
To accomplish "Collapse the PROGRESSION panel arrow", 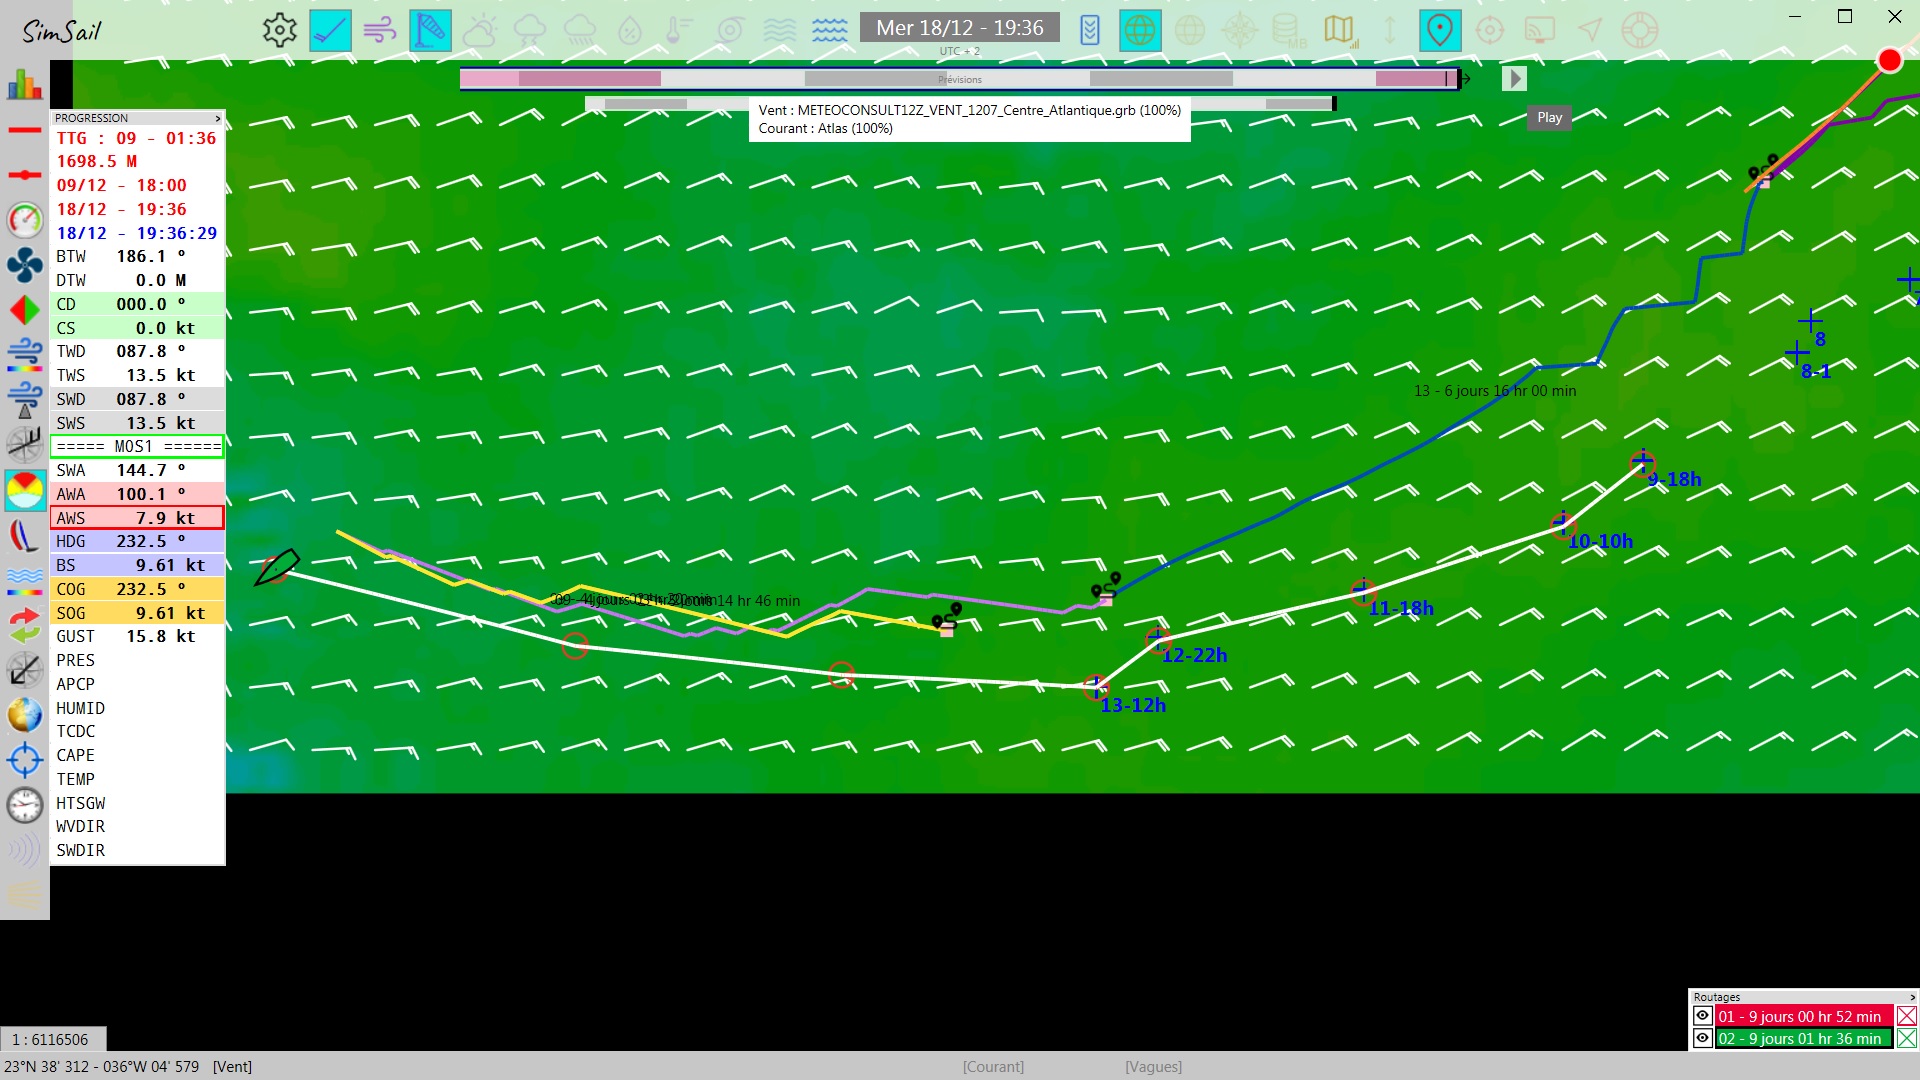I will [x=217, y=118].
